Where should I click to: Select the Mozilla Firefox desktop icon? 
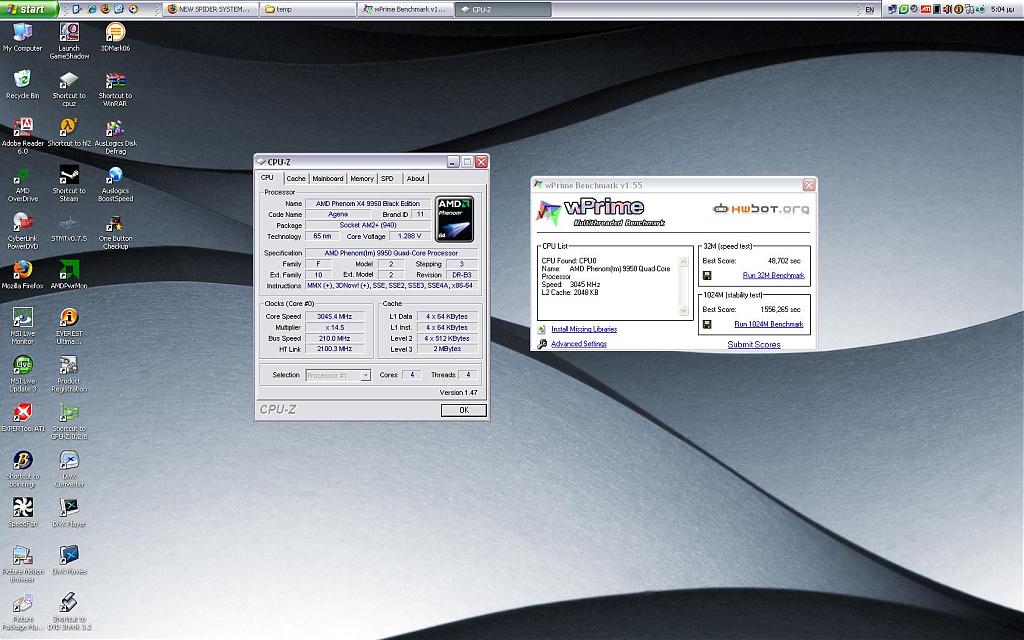[x=23, y=274]
